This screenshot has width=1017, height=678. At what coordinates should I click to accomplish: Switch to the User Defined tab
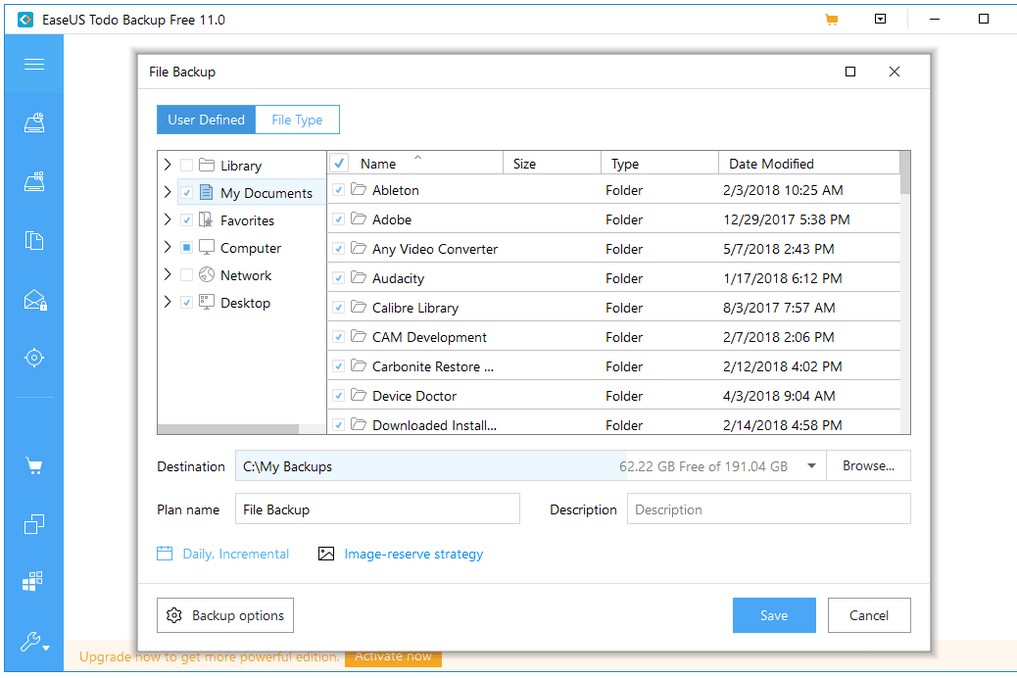(206, 119)
